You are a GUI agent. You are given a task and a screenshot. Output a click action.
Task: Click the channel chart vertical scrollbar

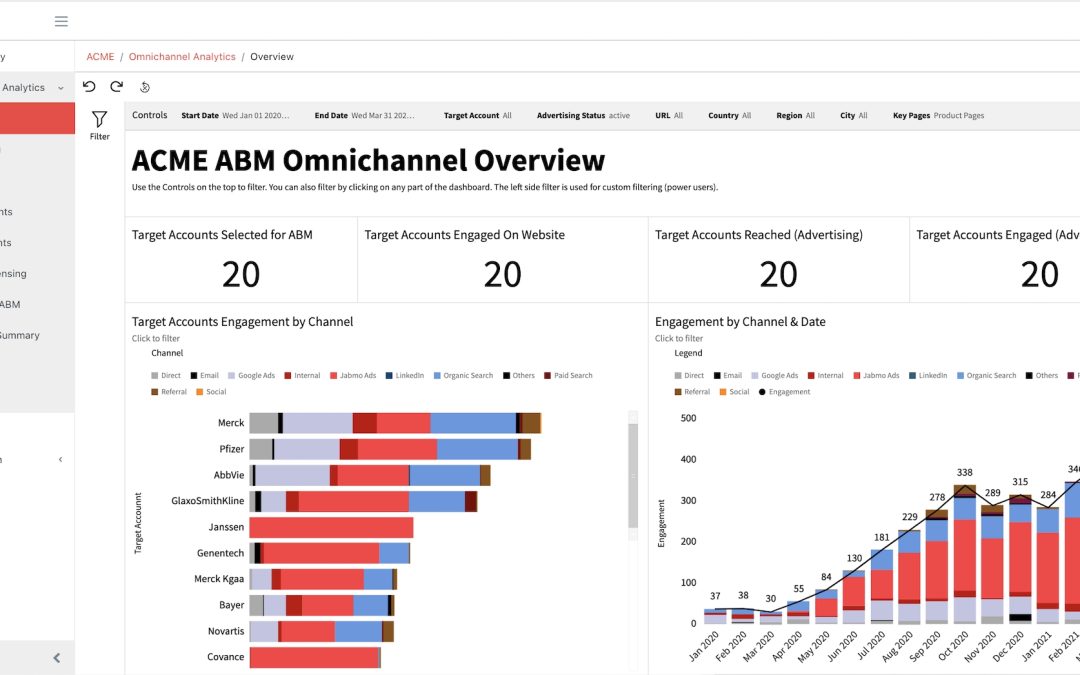pyautogui.click(x=633, y=475)
